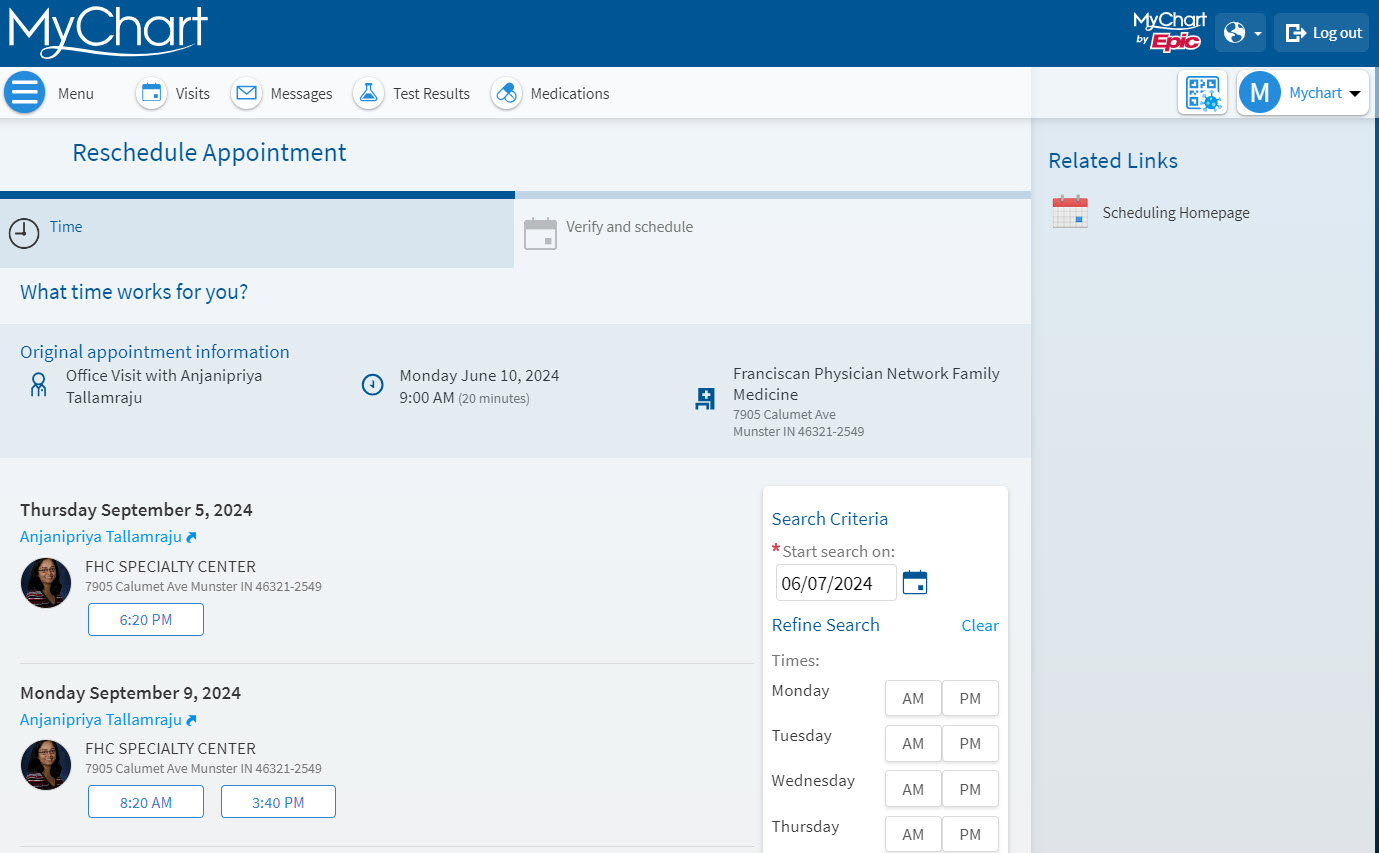Viewport: 1379px width, 853px height.
Task: Click the Start search on date field
Action: 836,583
